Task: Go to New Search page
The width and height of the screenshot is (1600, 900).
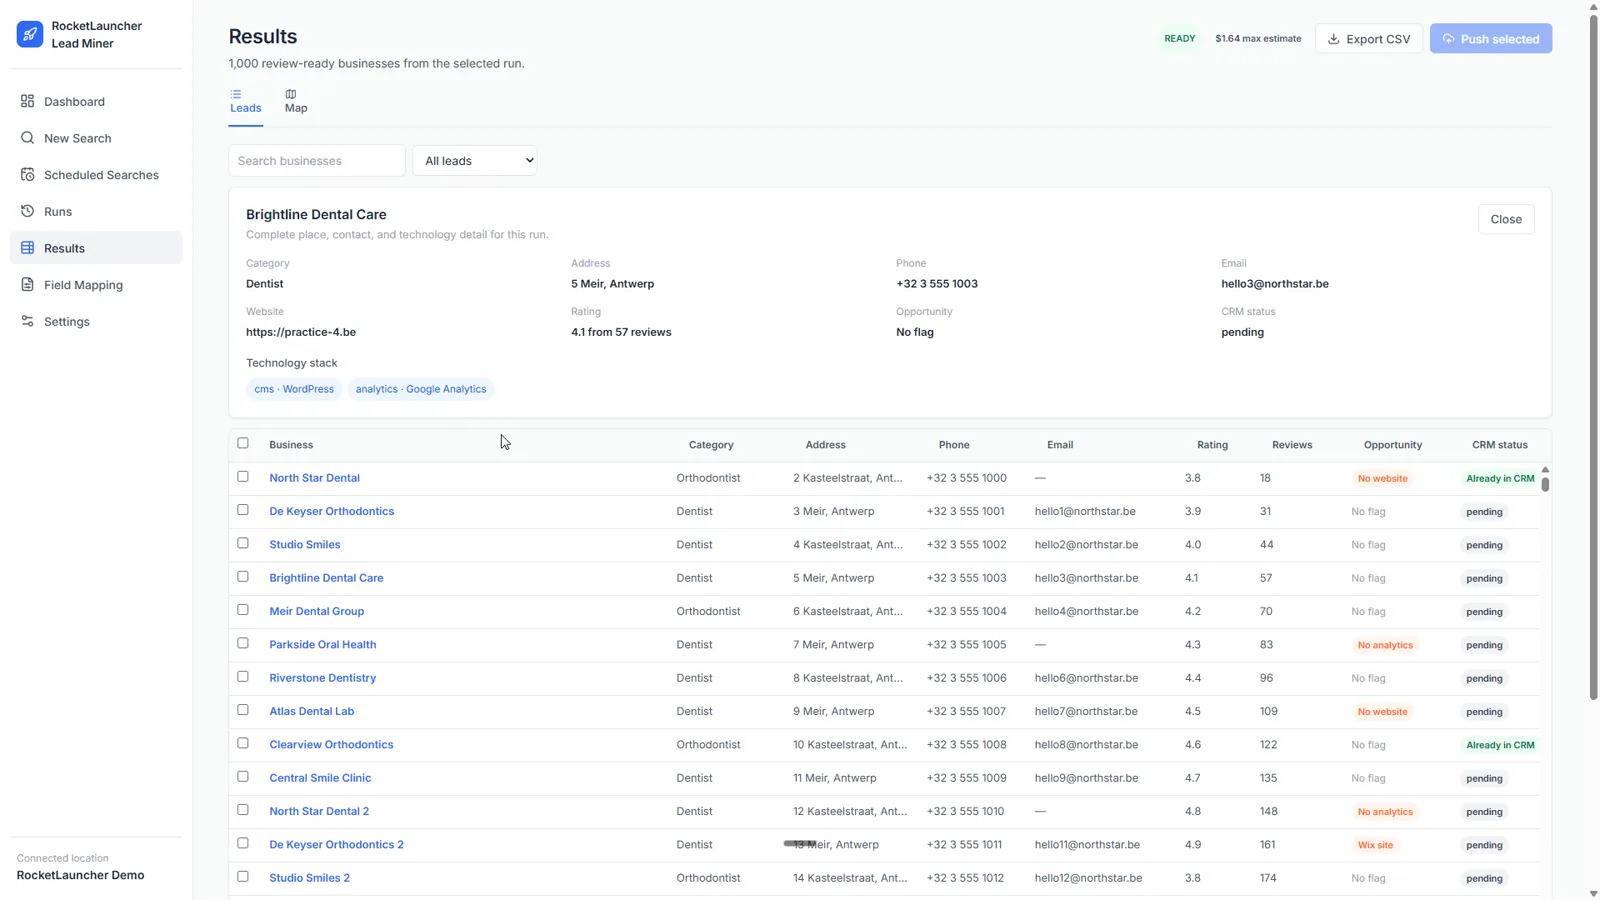Action: pos(96,138)
